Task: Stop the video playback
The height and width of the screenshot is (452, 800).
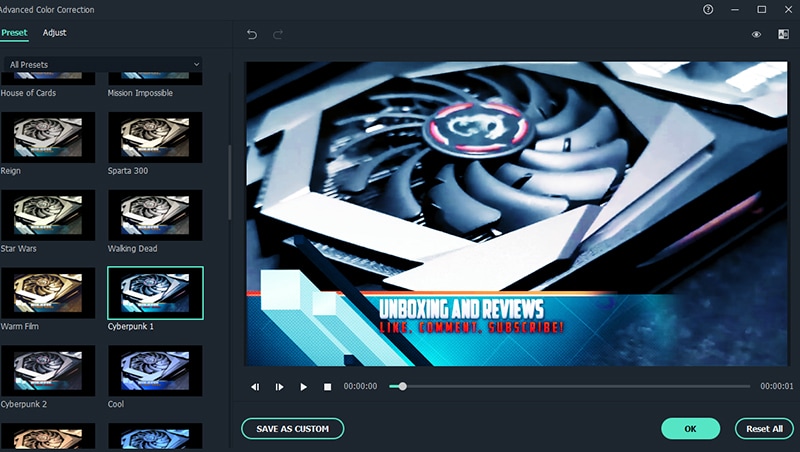Action: (x=328, y=387)
